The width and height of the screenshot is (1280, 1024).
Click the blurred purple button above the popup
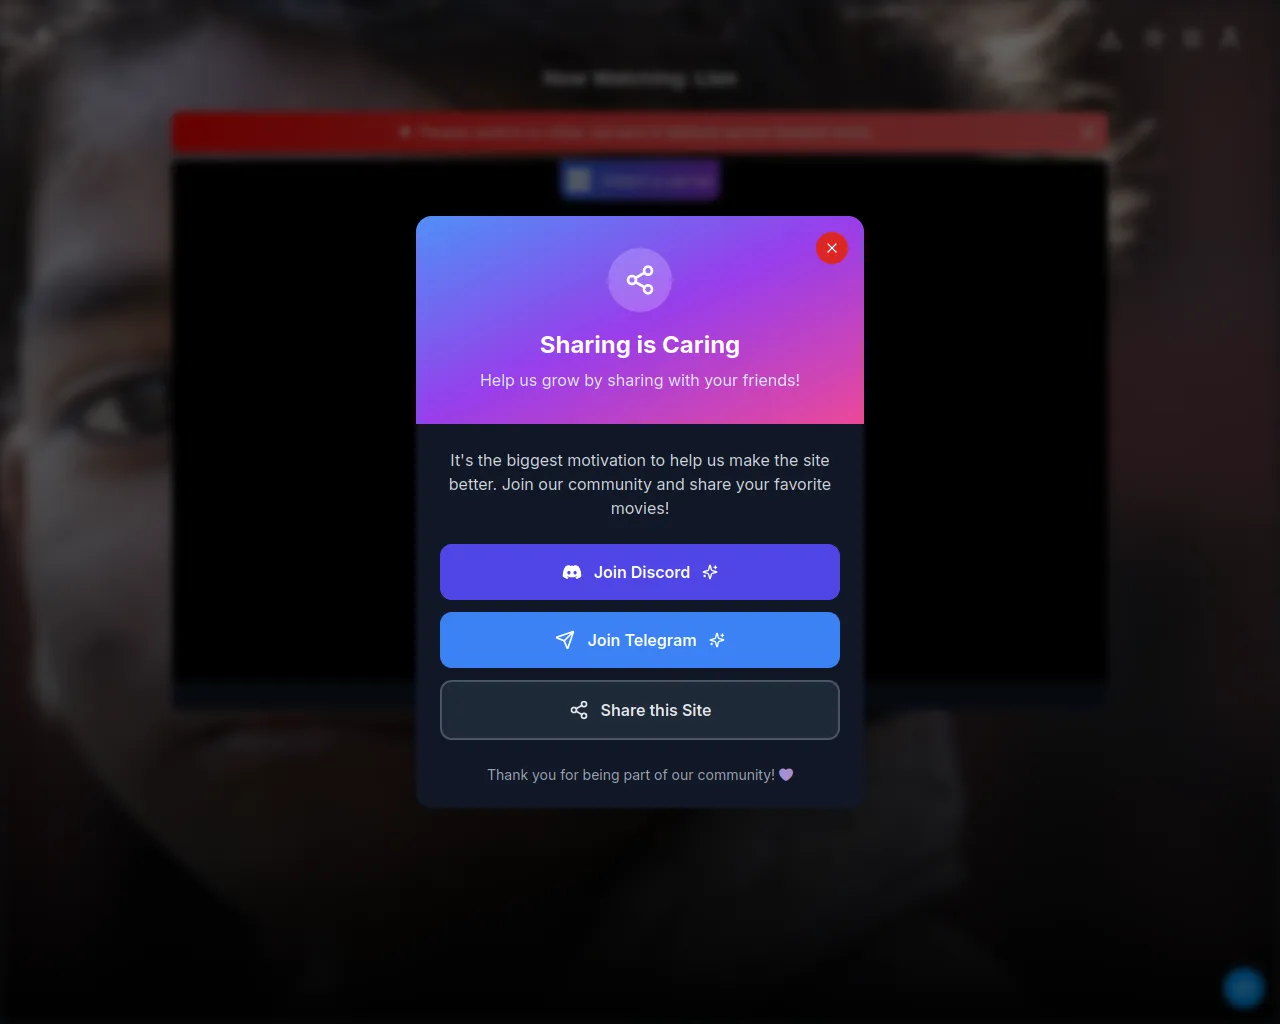coord(640,180)
